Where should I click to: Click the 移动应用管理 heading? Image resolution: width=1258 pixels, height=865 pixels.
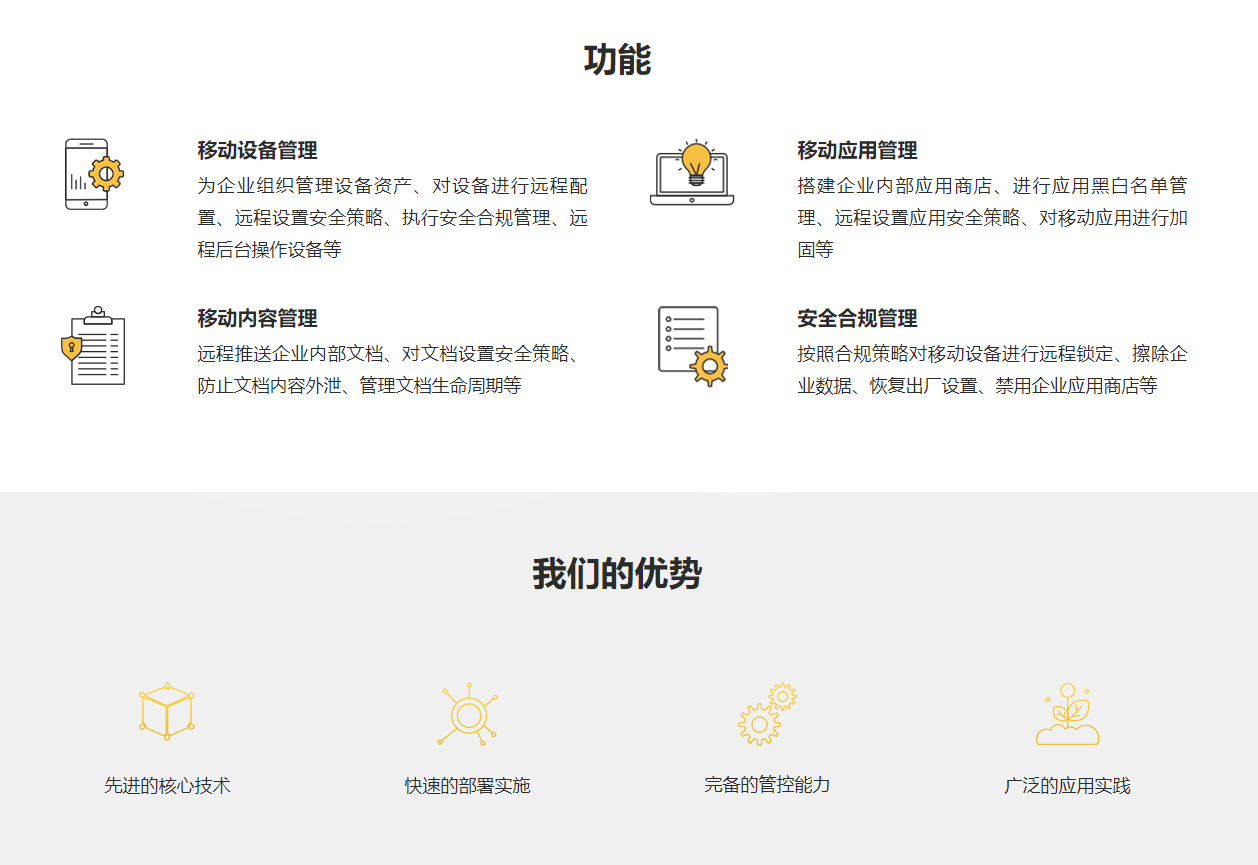click(855, 151)
